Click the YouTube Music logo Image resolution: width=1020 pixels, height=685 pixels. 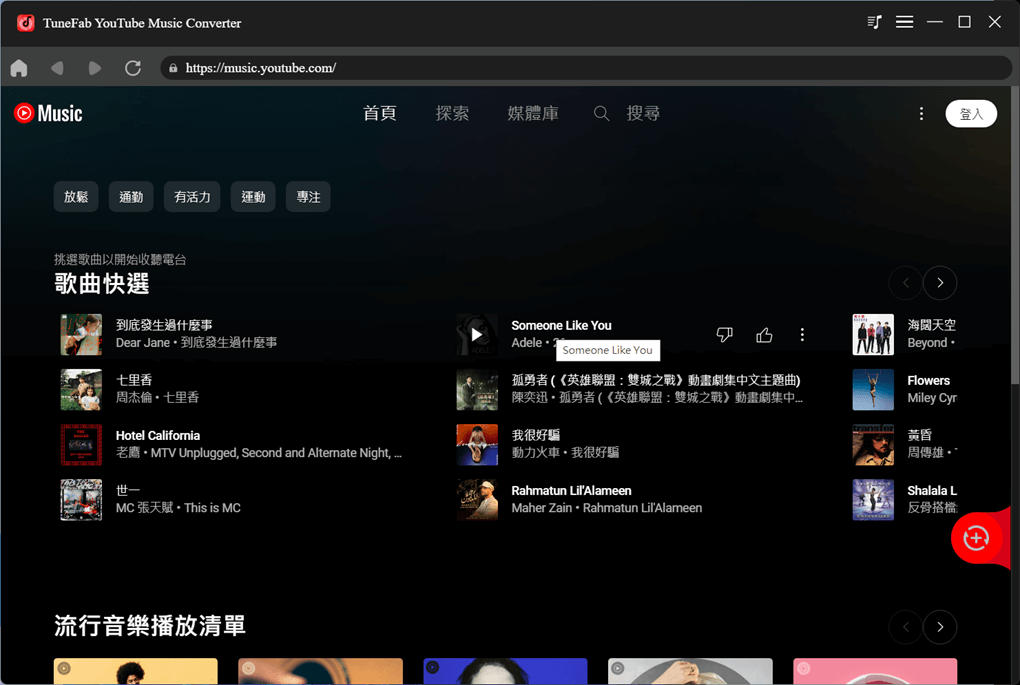click(48, 113)
